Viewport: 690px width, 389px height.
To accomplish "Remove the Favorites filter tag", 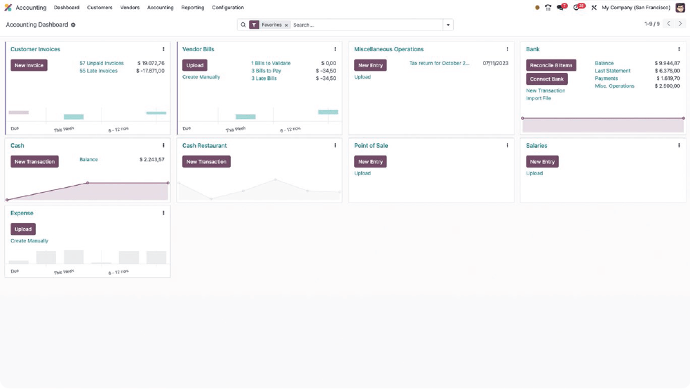I will tap(286, 25).
